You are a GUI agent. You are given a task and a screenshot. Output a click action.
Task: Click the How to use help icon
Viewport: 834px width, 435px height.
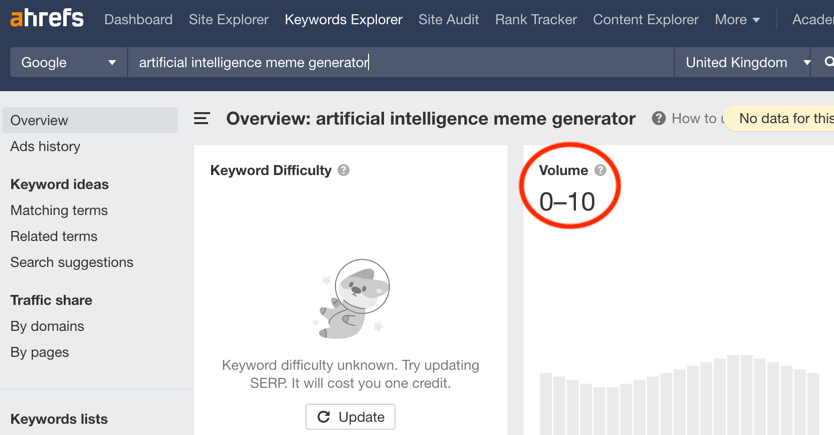(x=658, y=119)
